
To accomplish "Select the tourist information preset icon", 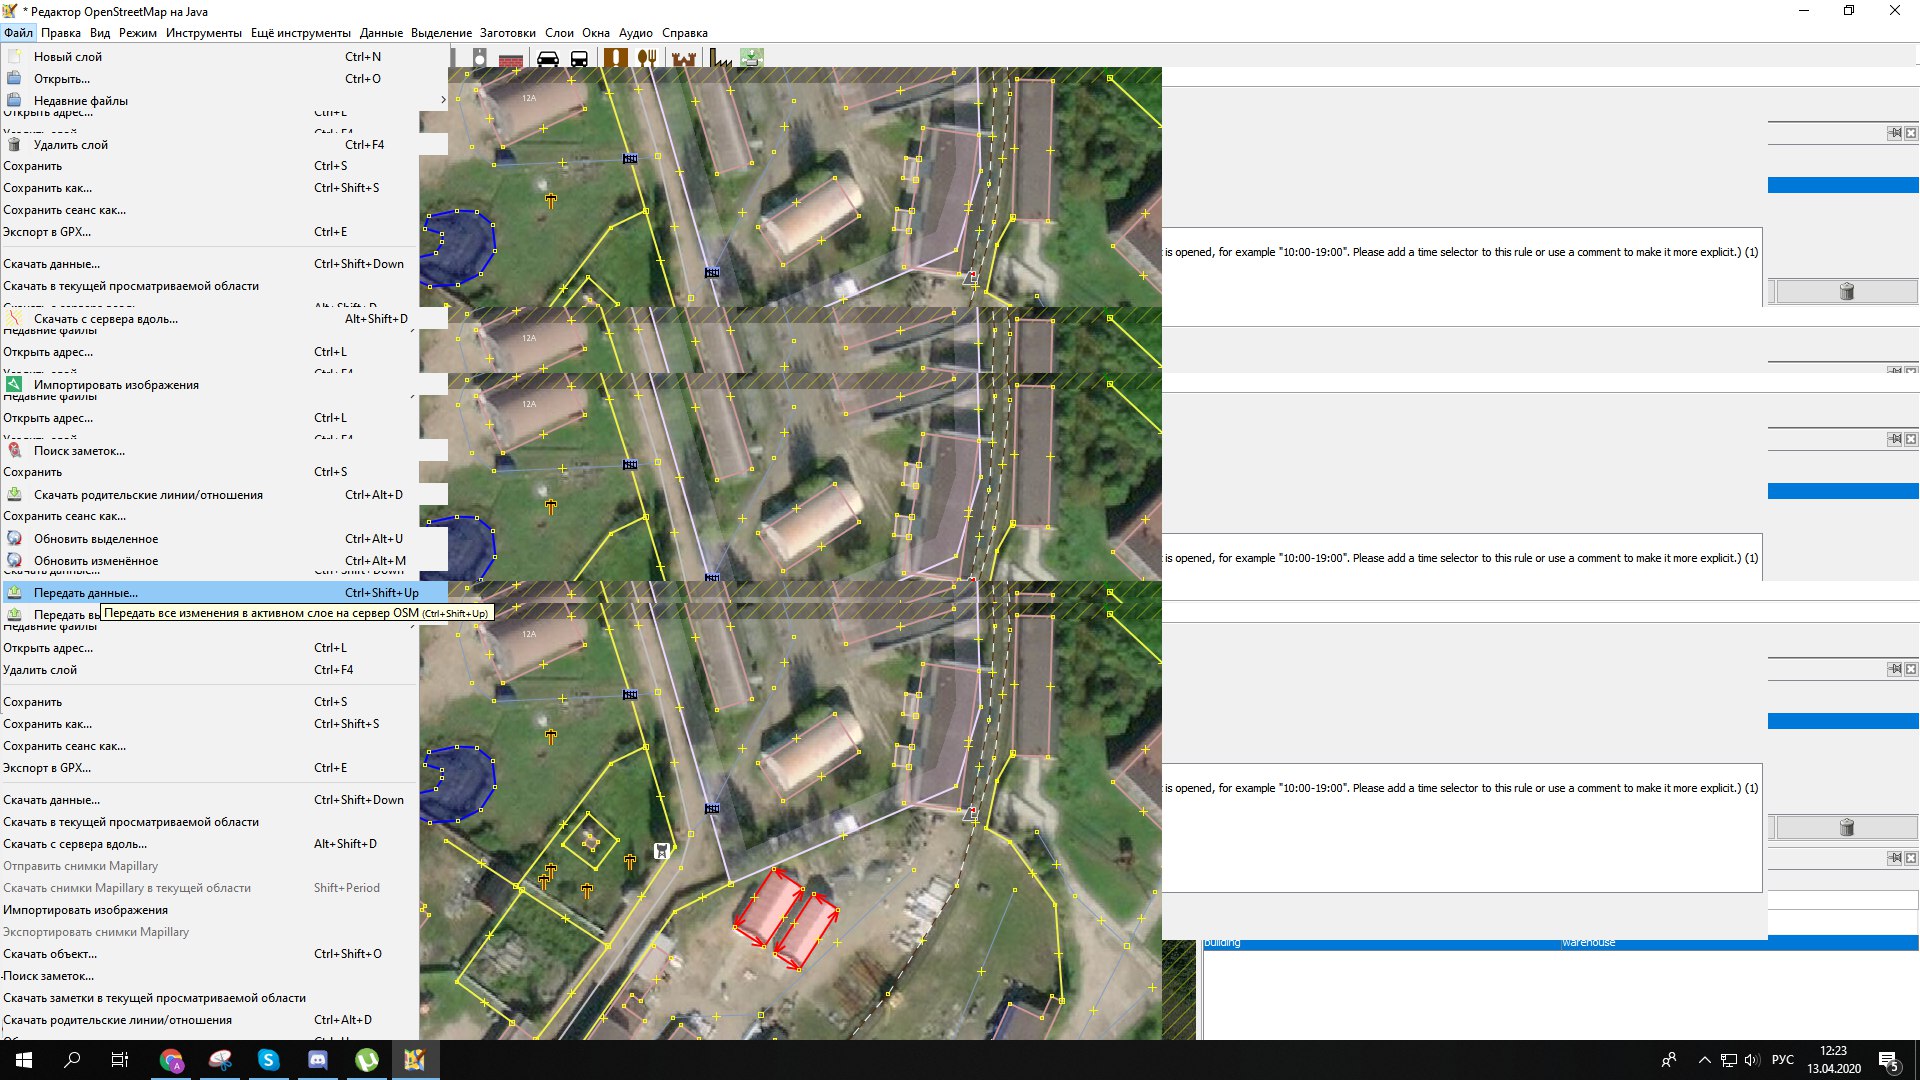I will coord(616,58).
